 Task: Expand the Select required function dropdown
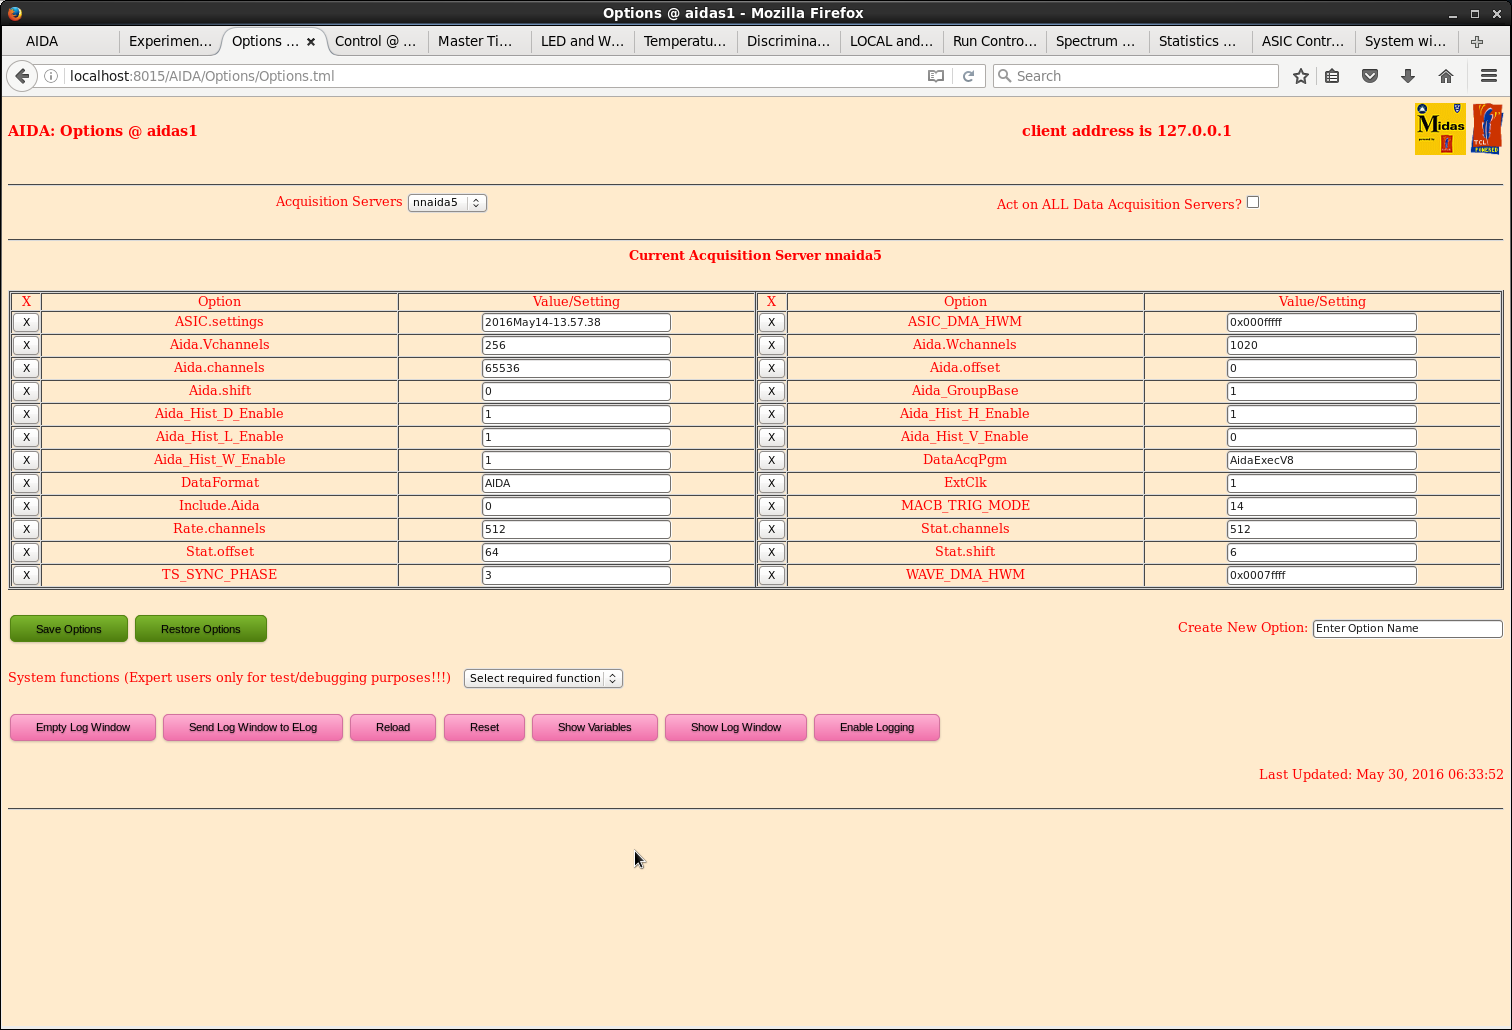pos(543,678)
